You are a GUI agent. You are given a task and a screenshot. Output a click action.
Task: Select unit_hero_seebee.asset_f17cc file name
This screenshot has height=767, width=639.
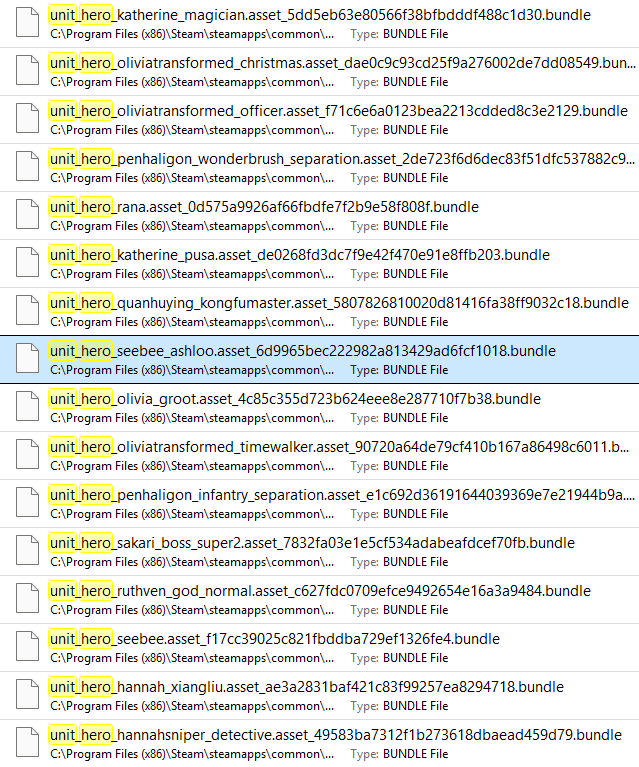tap(274, 638)
